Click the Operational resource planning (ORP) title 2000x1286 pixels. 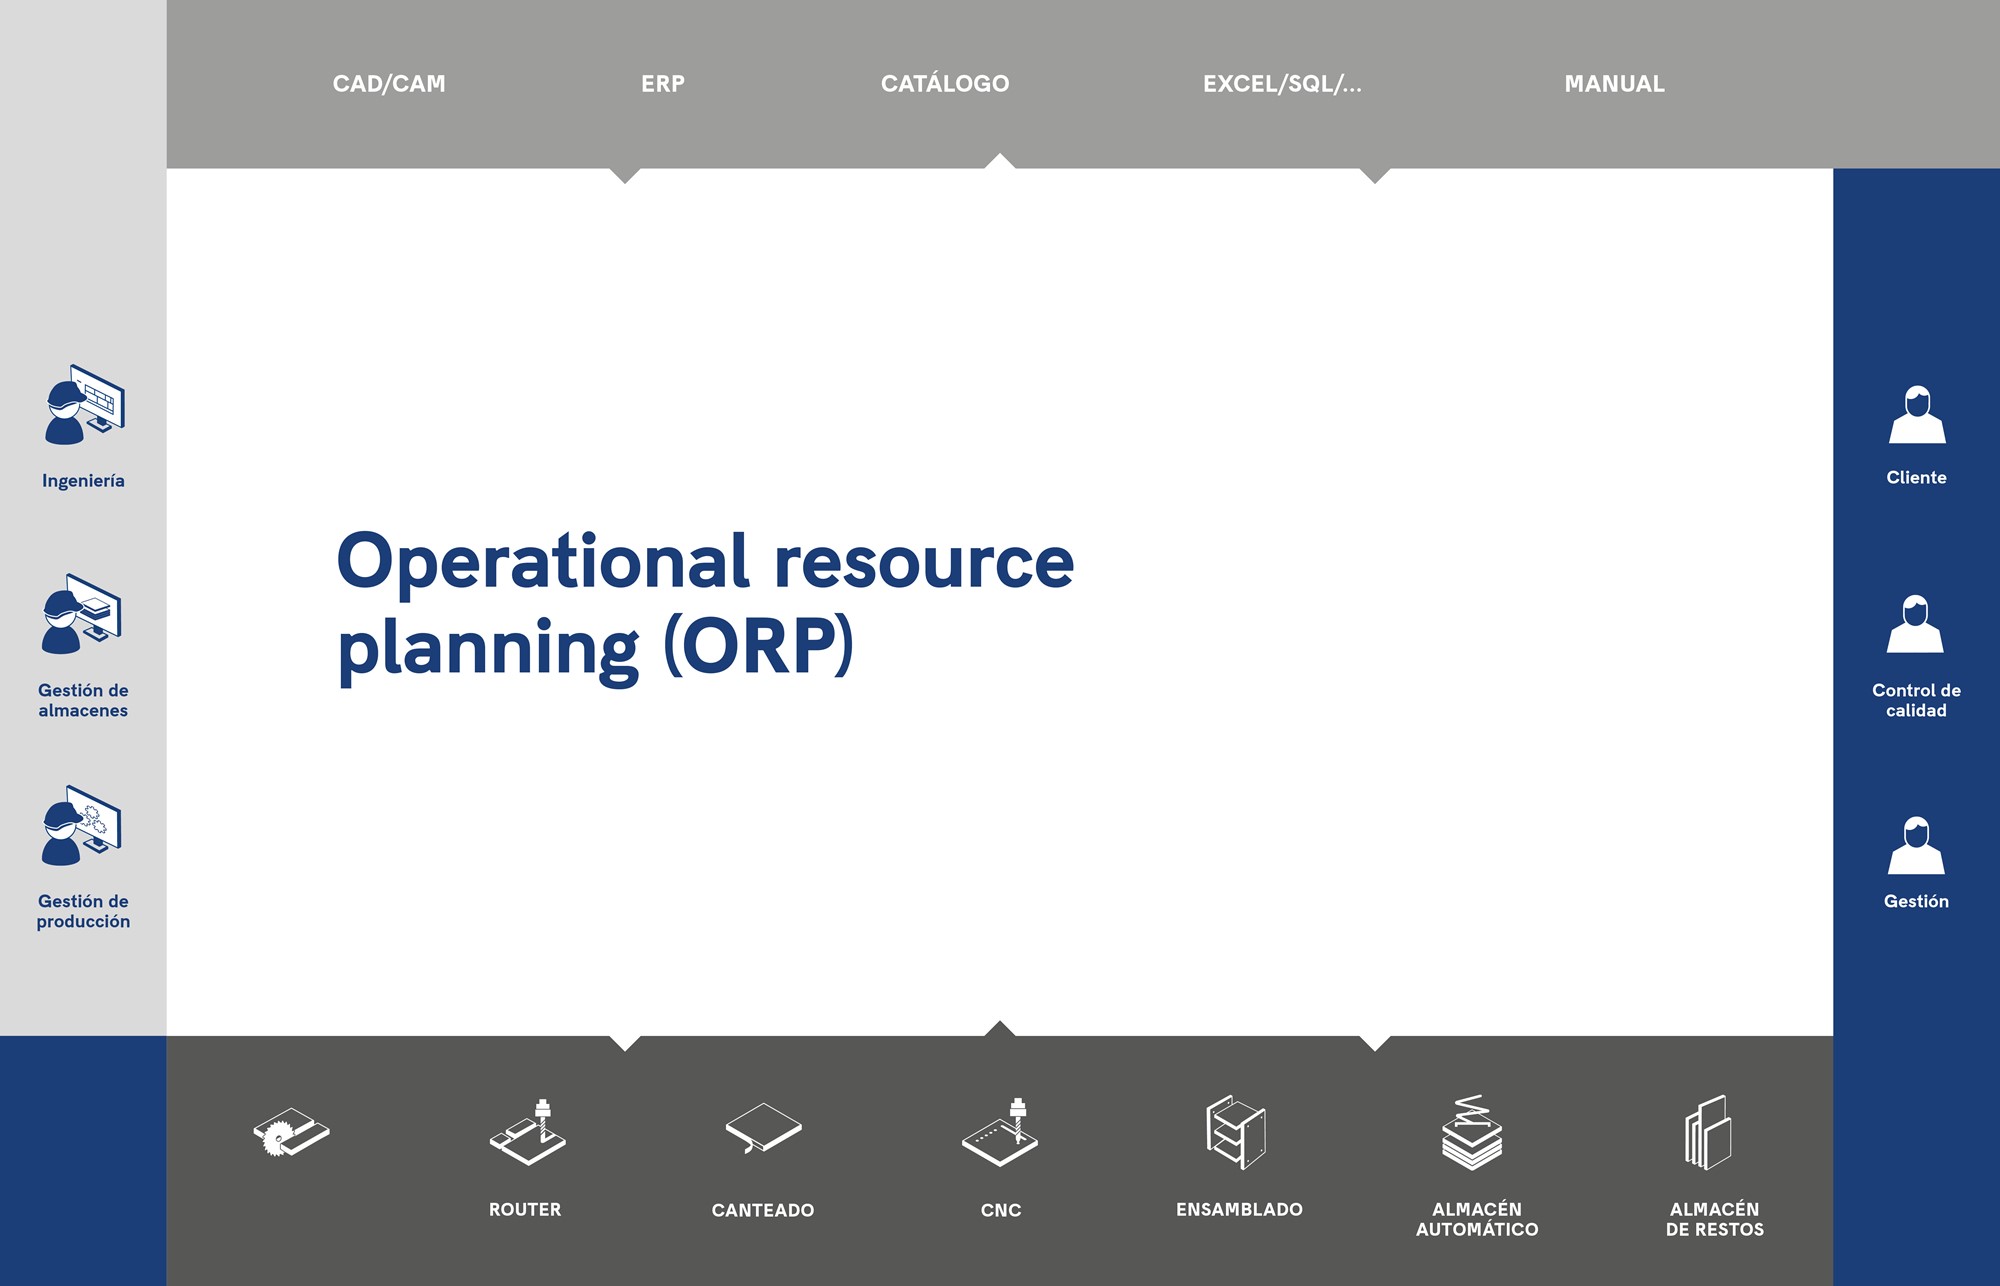coord(705,604)
